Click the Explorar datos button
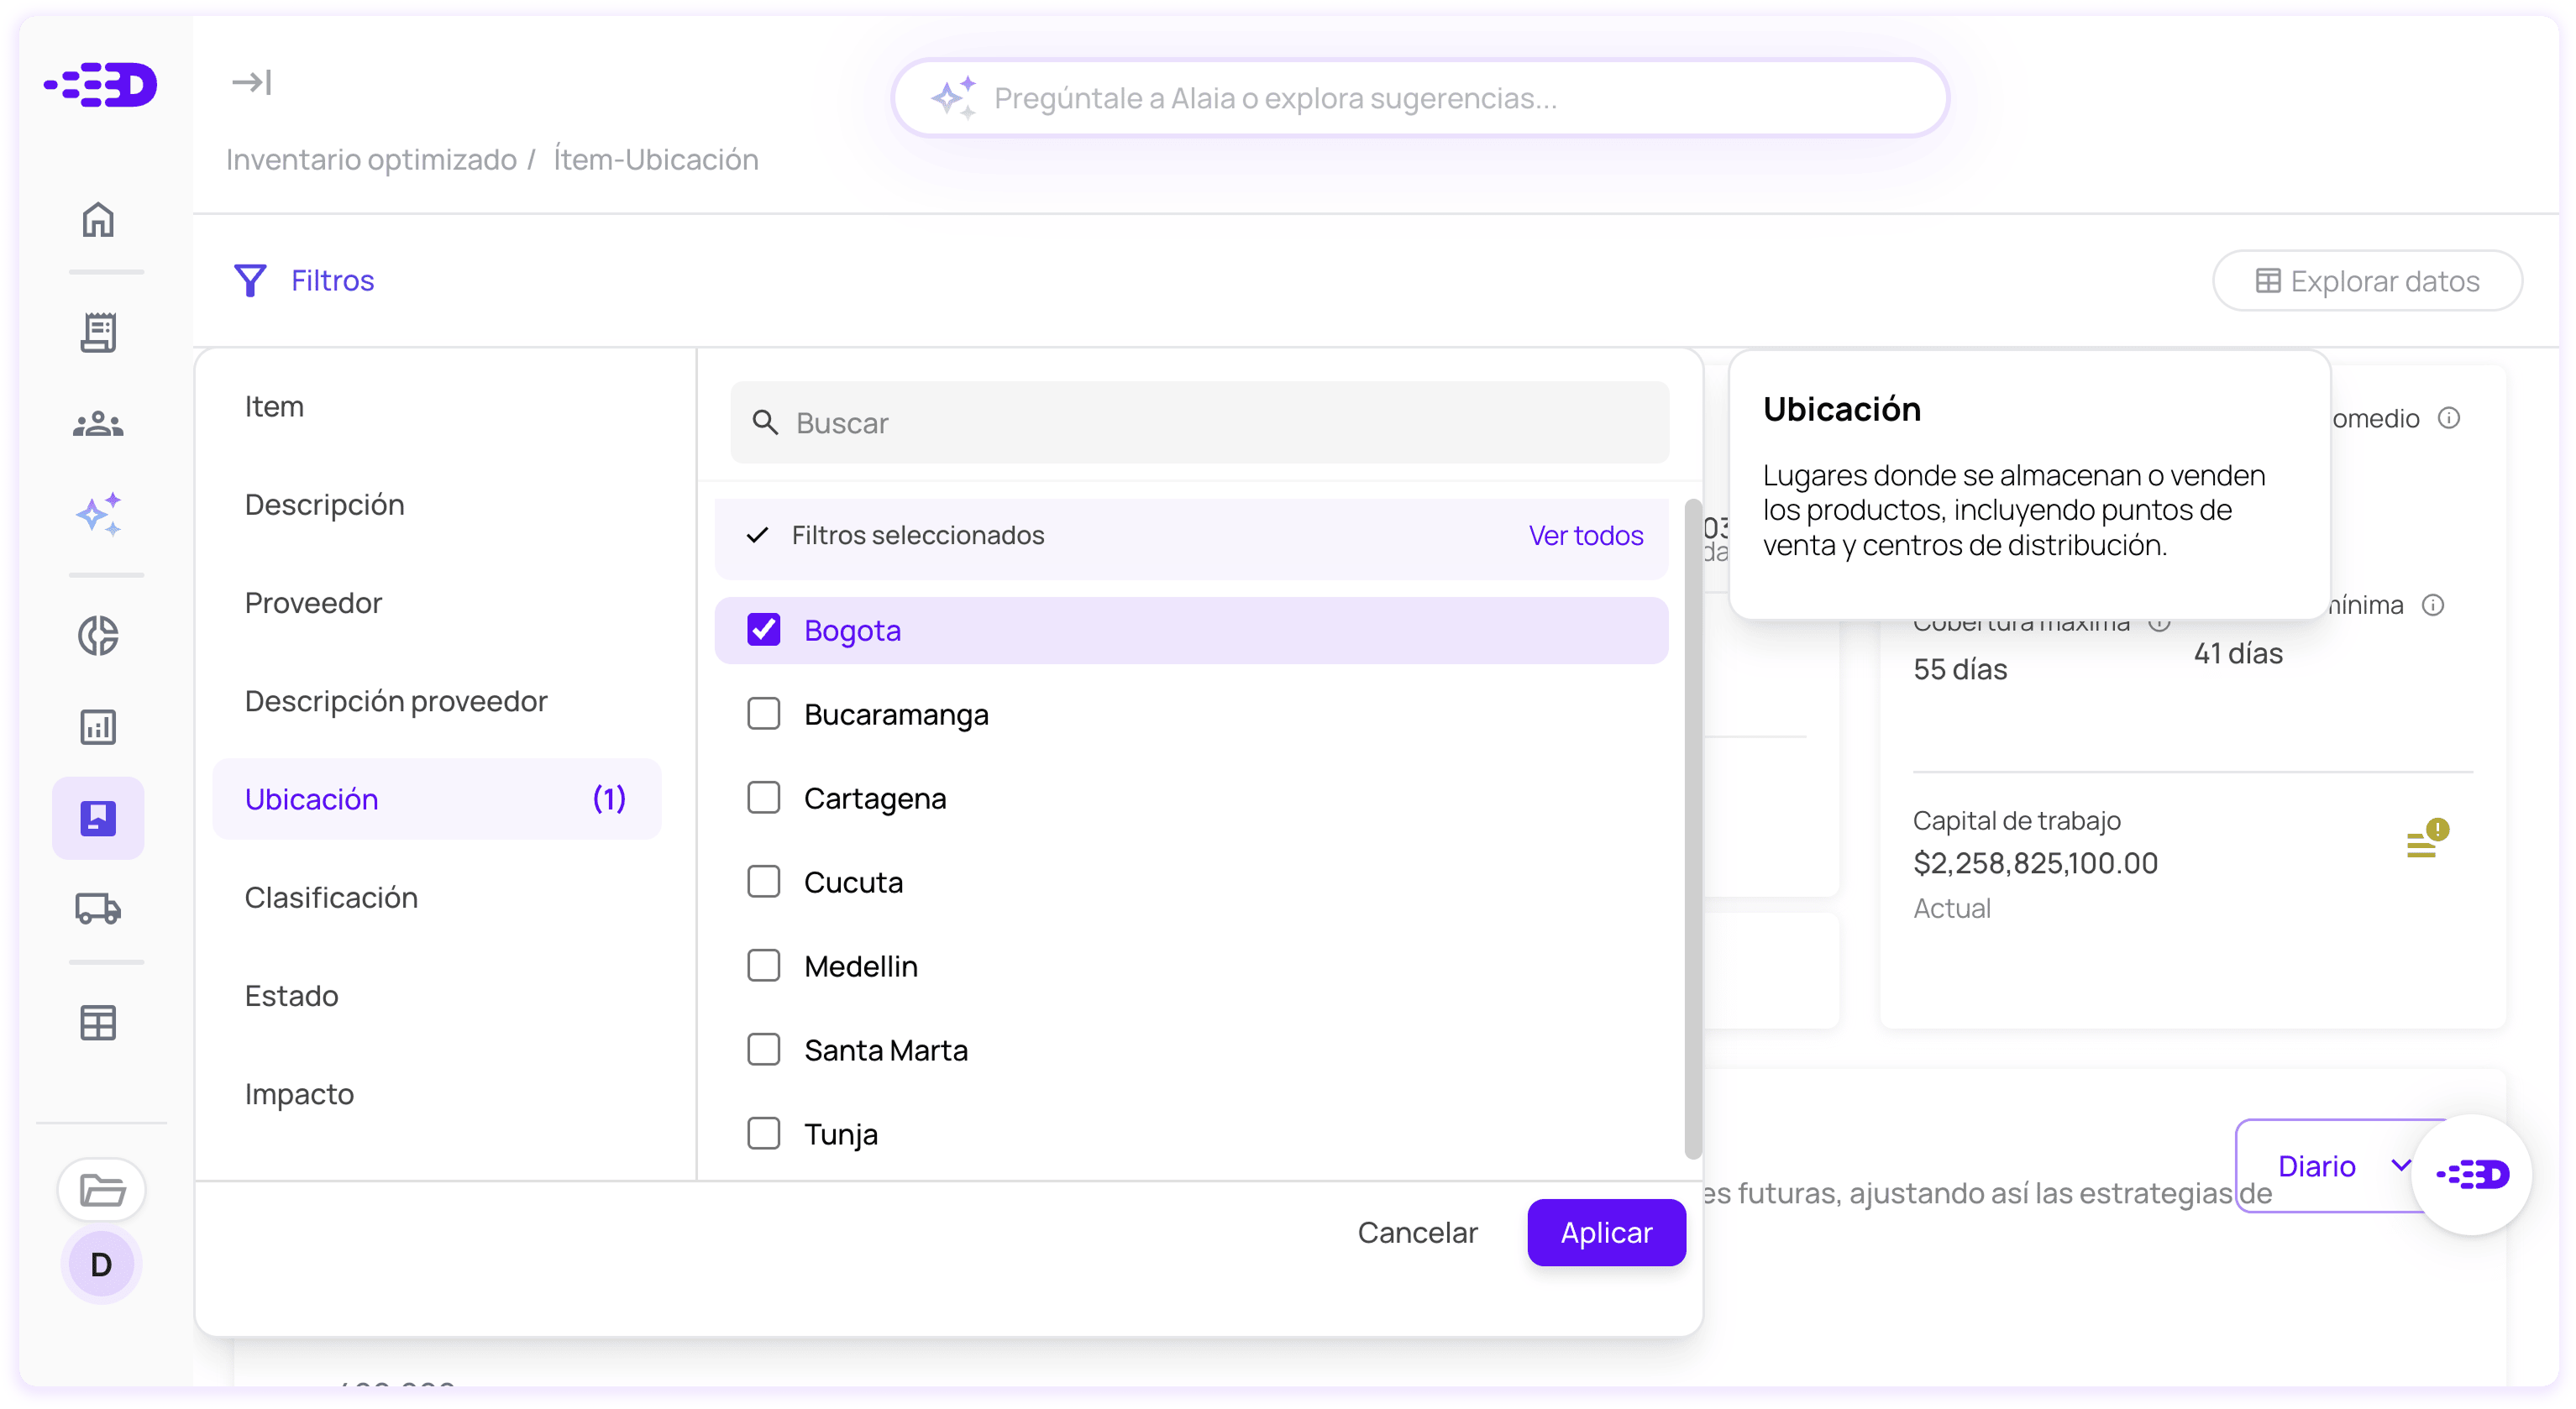2576x1409 pixels. pyautogui.click(x=2367, y=282)
